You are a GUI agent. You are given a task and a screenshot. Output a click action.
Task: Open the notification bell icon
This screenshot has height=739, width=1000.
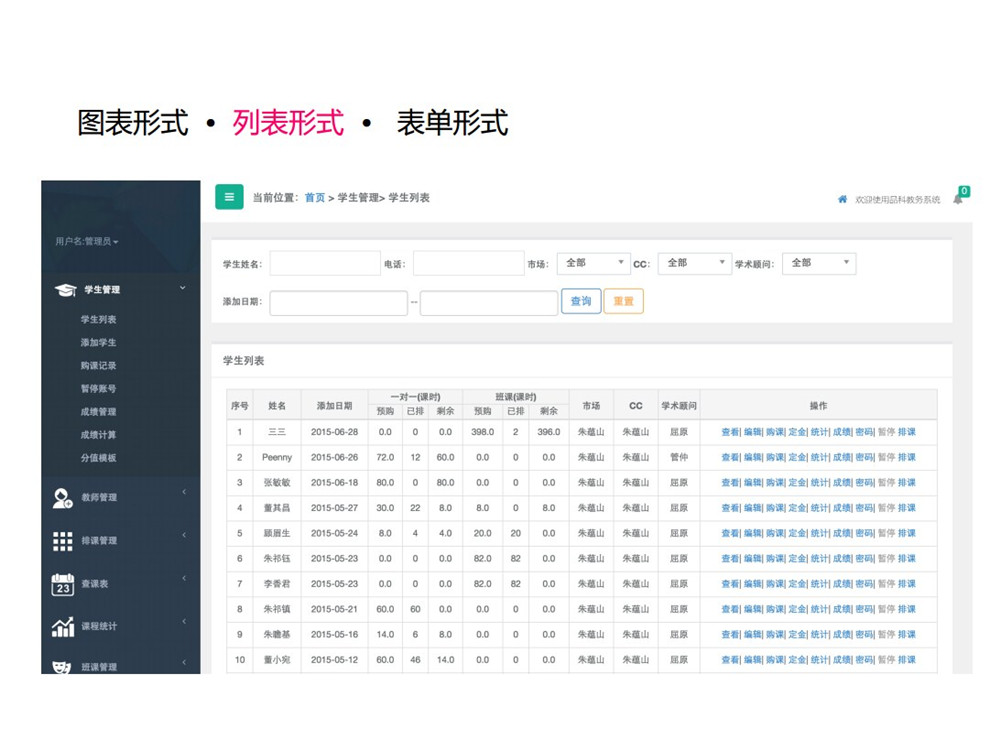coord(958,199)
